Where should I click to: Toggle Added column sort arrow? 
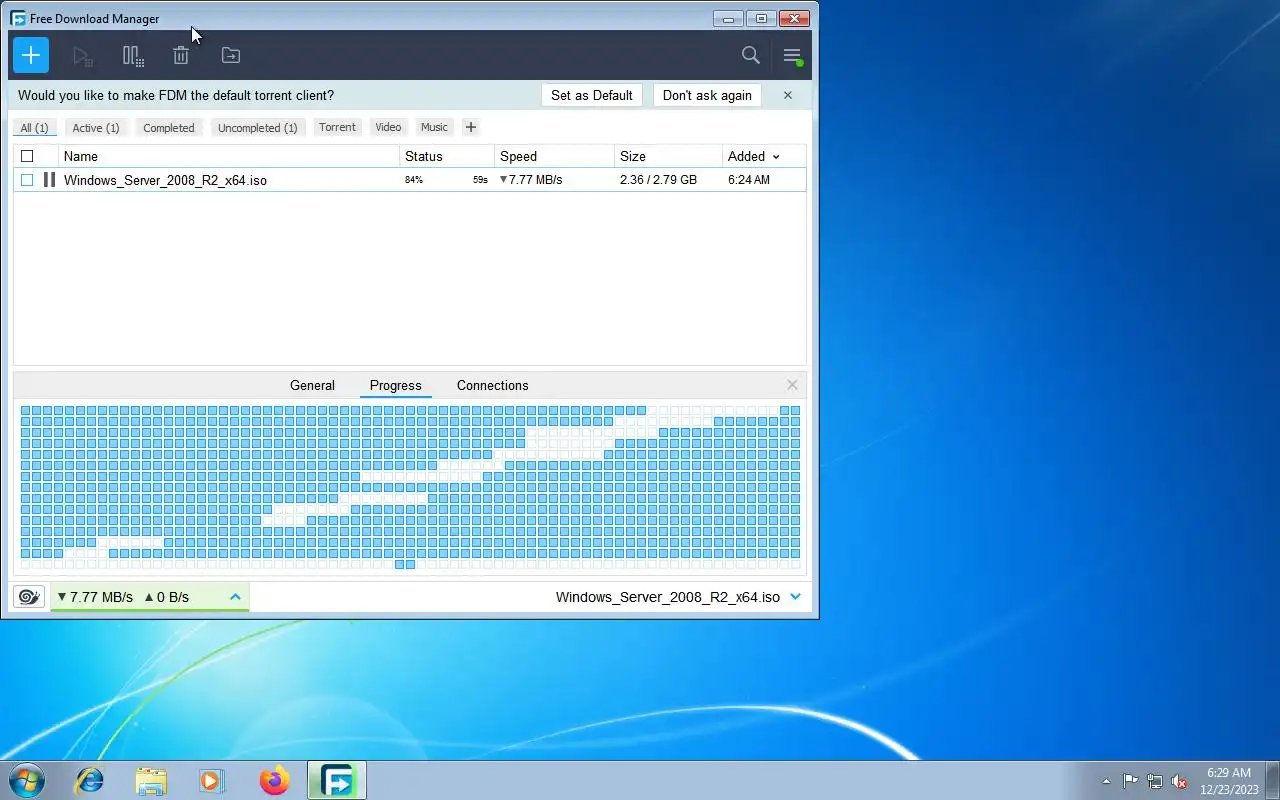pos(776,157)
